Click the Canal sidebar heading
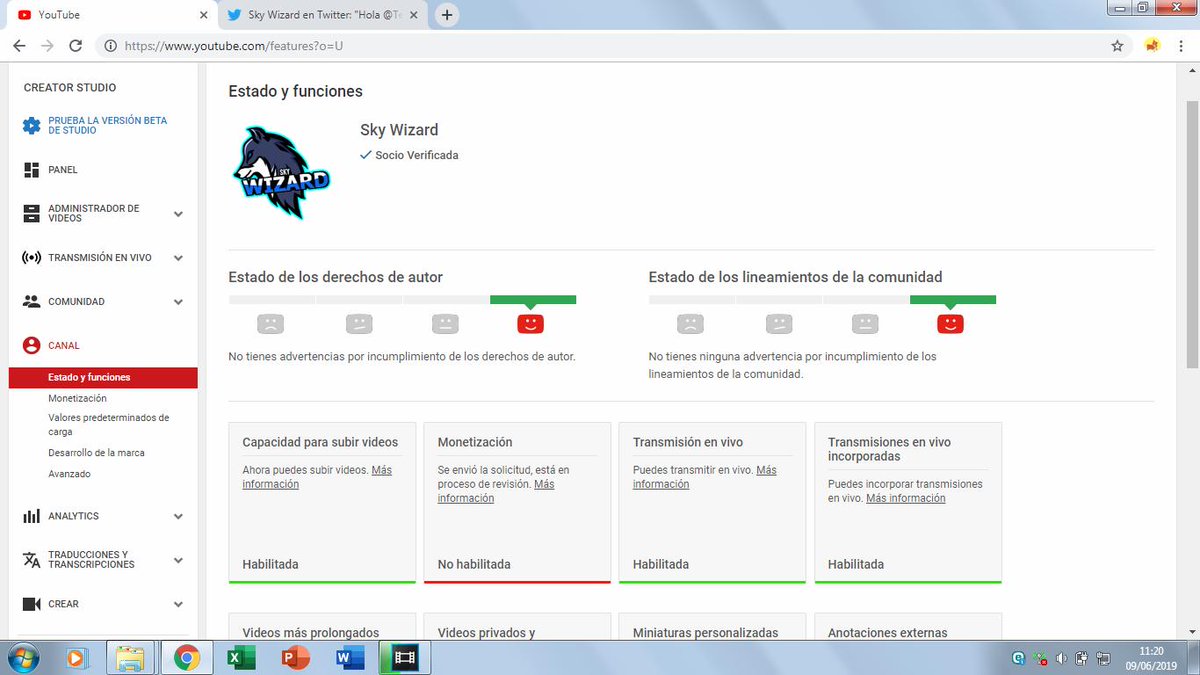 [x=64, y=346]
